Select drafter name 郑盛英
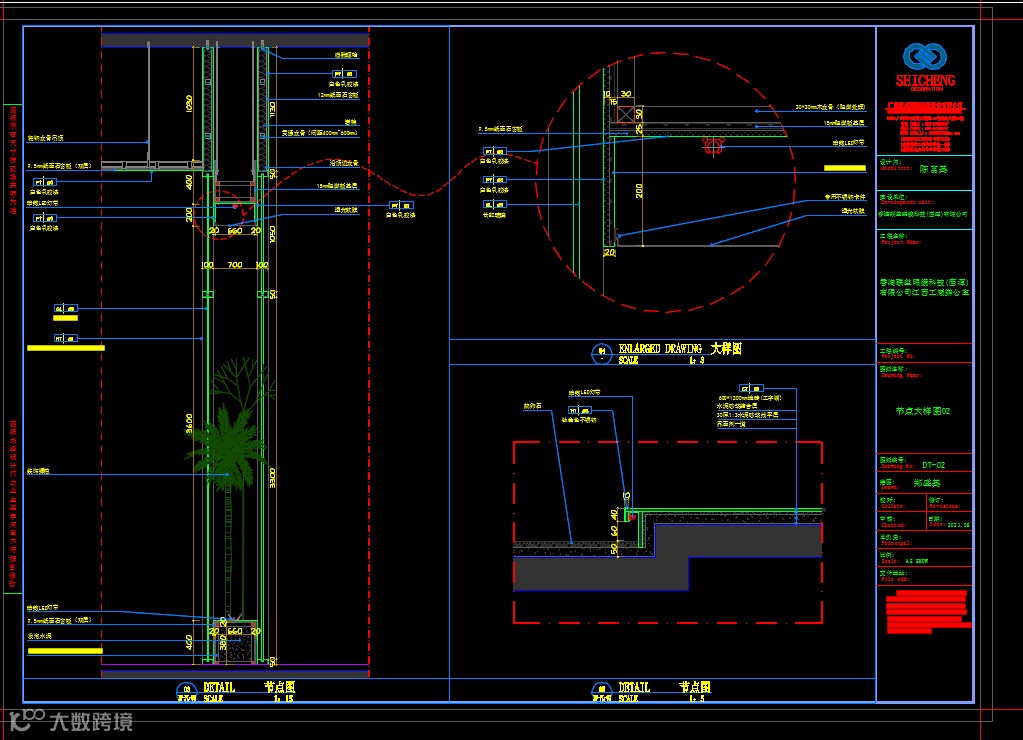The image size is (1023, 740). tap(927, 484)
